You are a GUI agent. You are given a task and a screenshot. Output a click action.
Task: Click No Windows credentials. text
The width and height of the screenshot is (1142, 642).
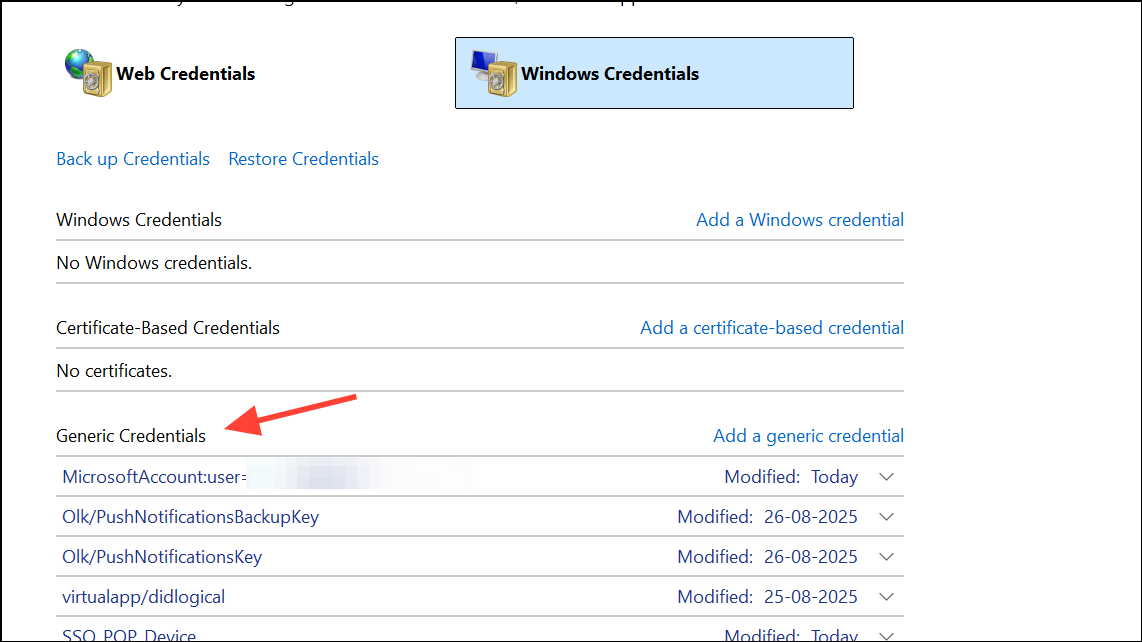[x=154, y=263]
